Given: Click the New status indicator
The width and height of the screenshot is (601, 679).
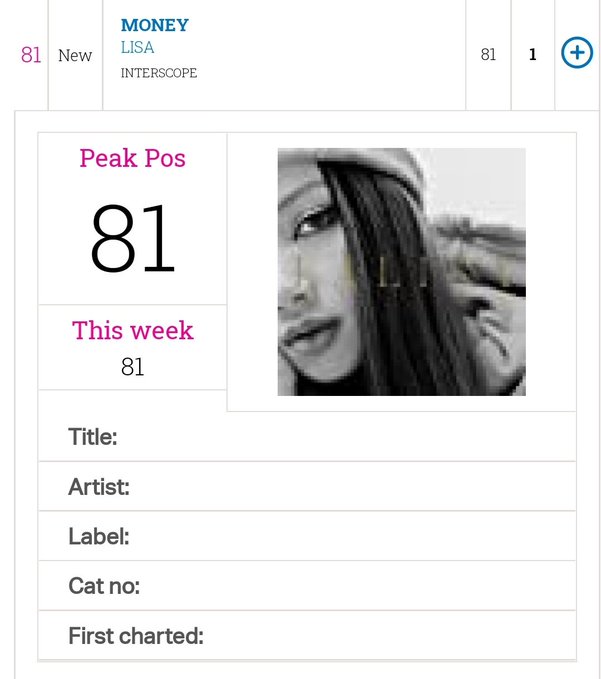Looking at the screenshot, I should click(75, 55).
